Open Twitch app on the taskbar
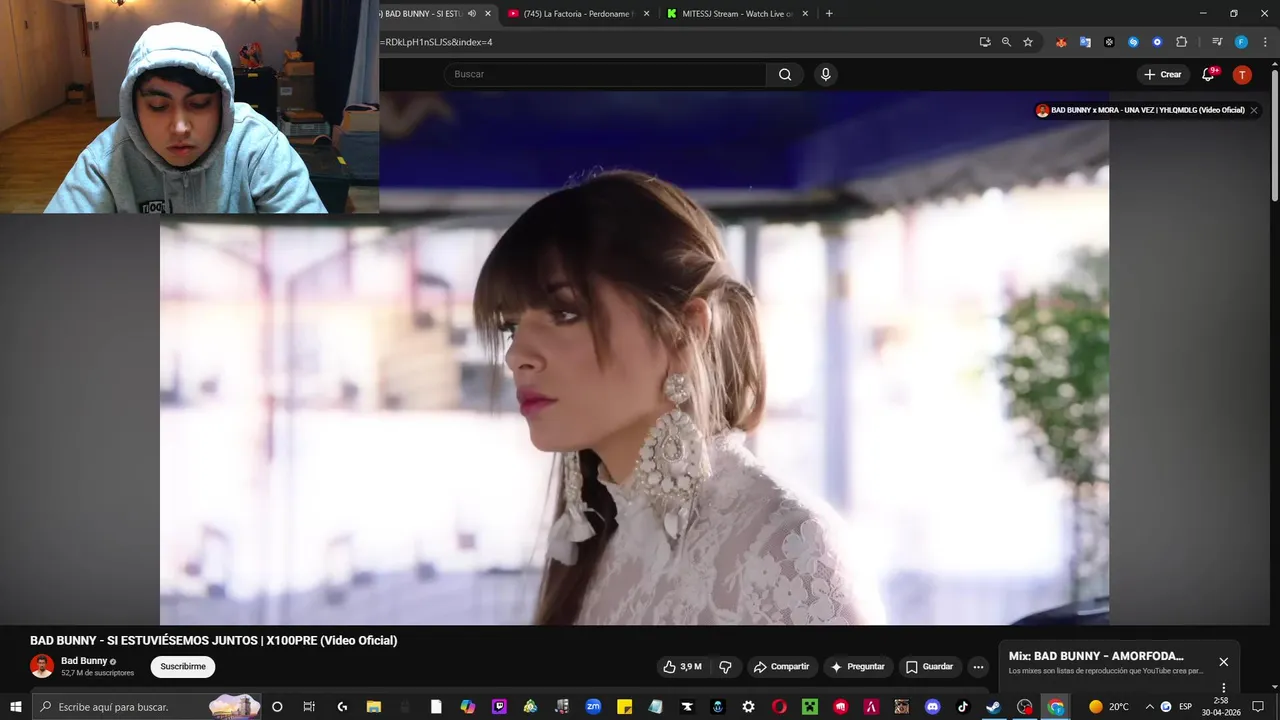Viewport: 1280px width, 720px height. 499,707
